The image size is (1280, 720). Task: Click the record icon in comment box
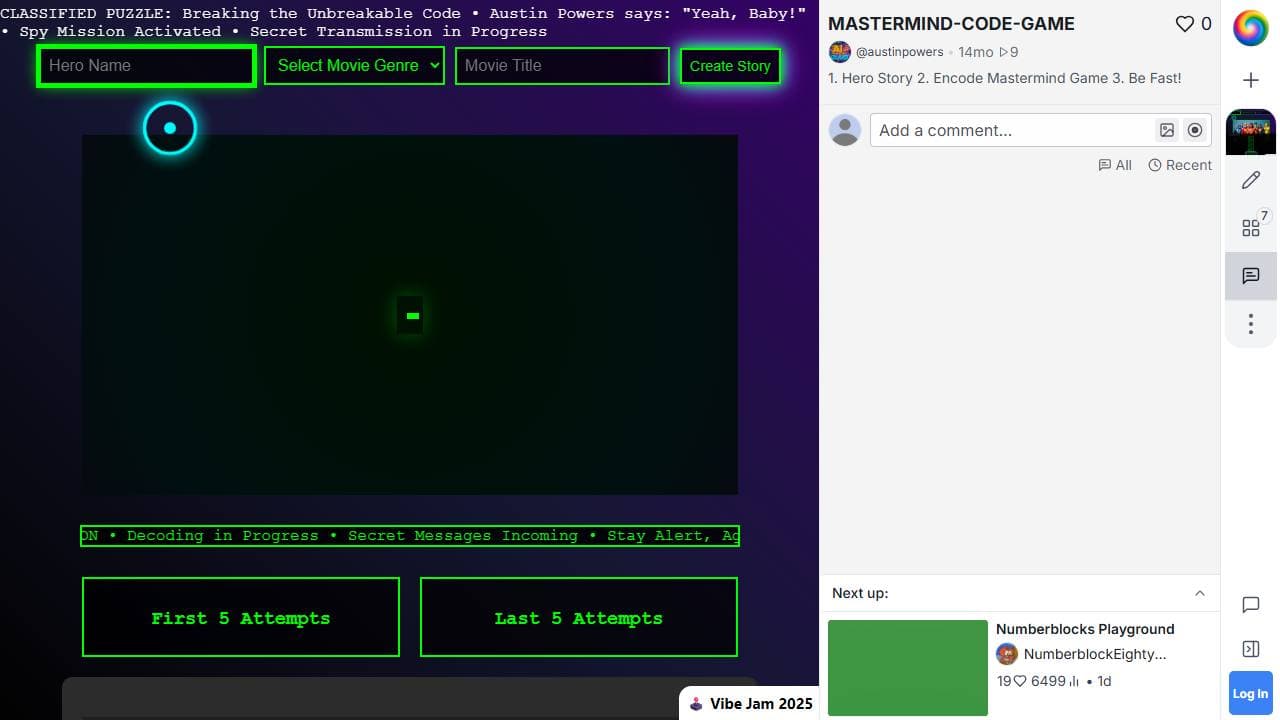1195,130
